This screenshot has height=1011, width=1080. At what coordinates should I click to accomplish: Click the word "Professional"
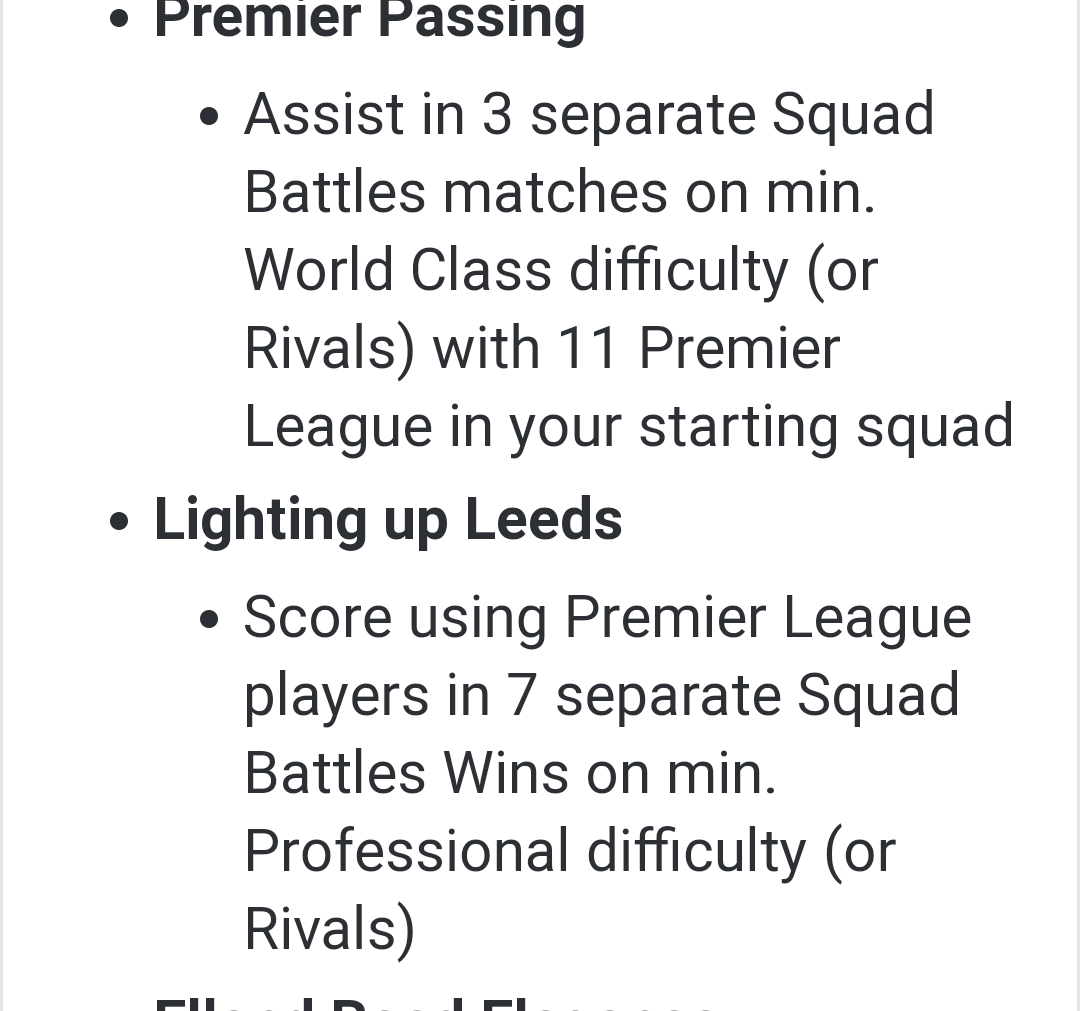[x=406, y=852]
